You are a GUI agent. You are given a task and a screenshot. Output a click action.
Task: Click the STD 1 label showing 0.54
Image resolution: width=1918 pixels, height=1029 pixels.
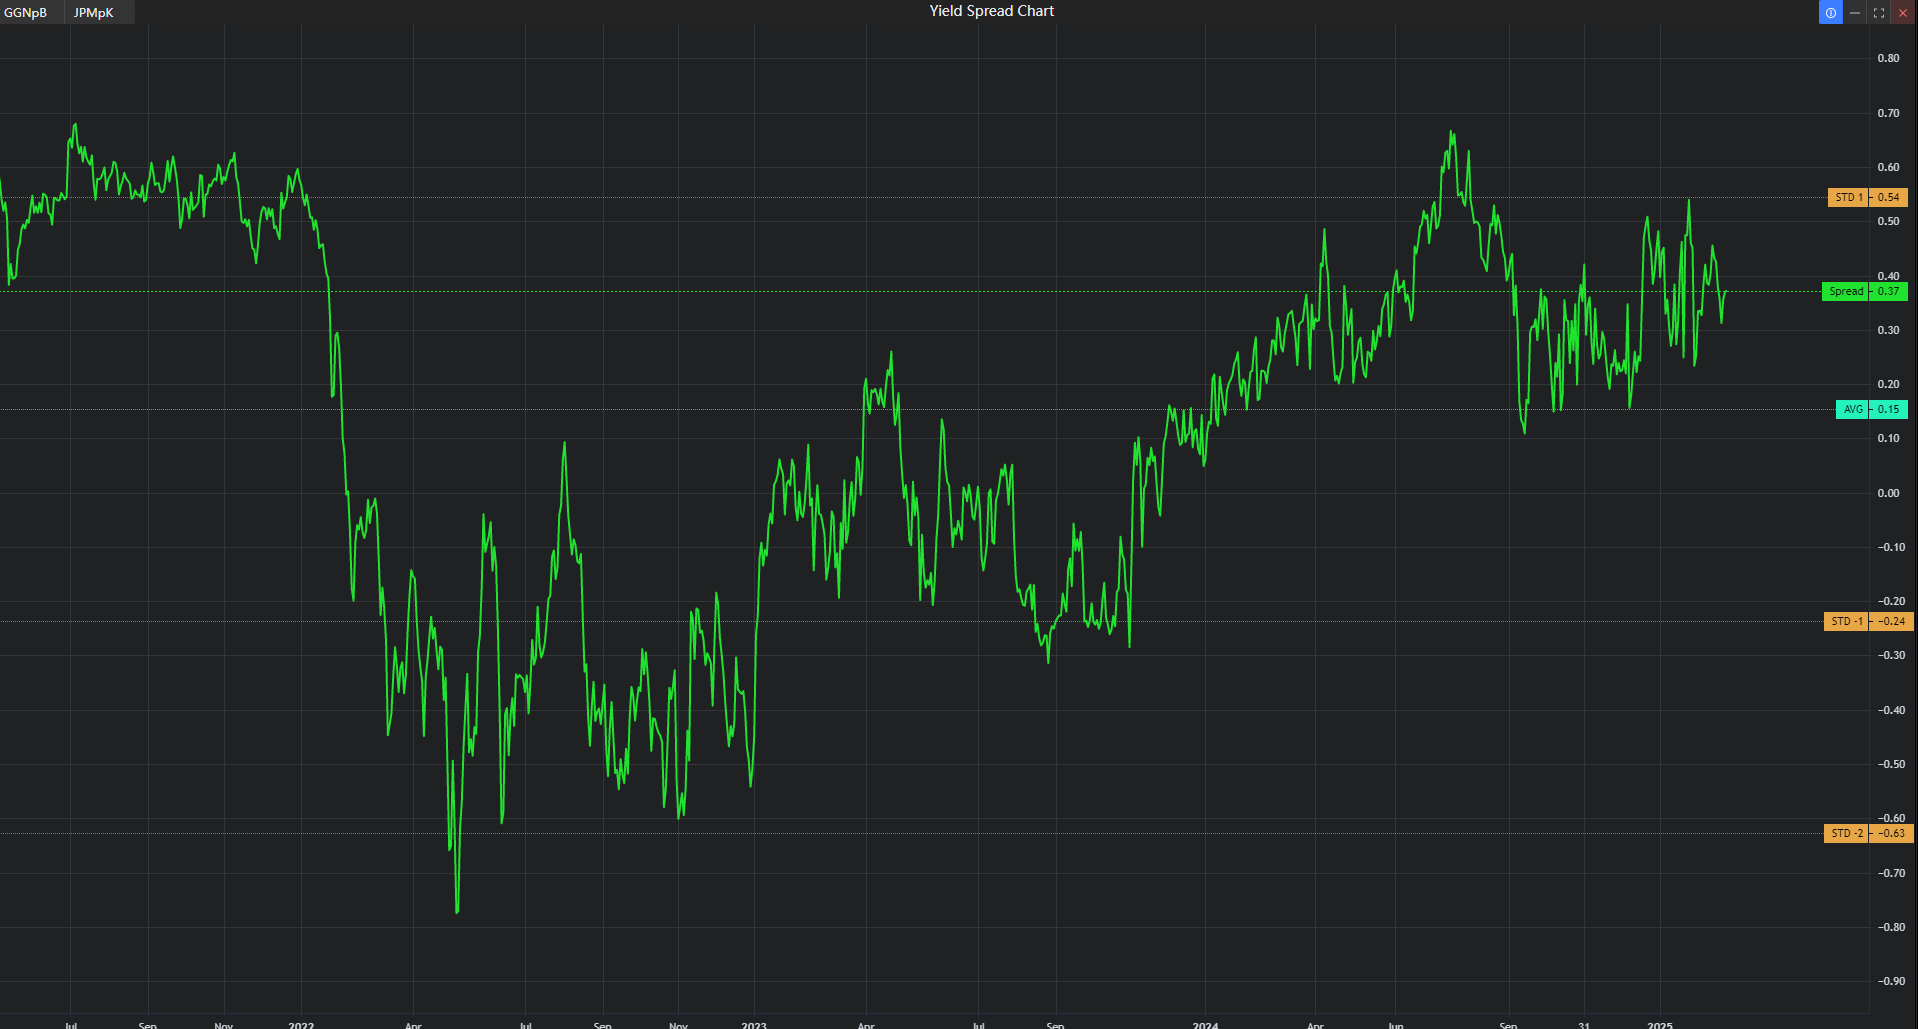coord(1866,197)
